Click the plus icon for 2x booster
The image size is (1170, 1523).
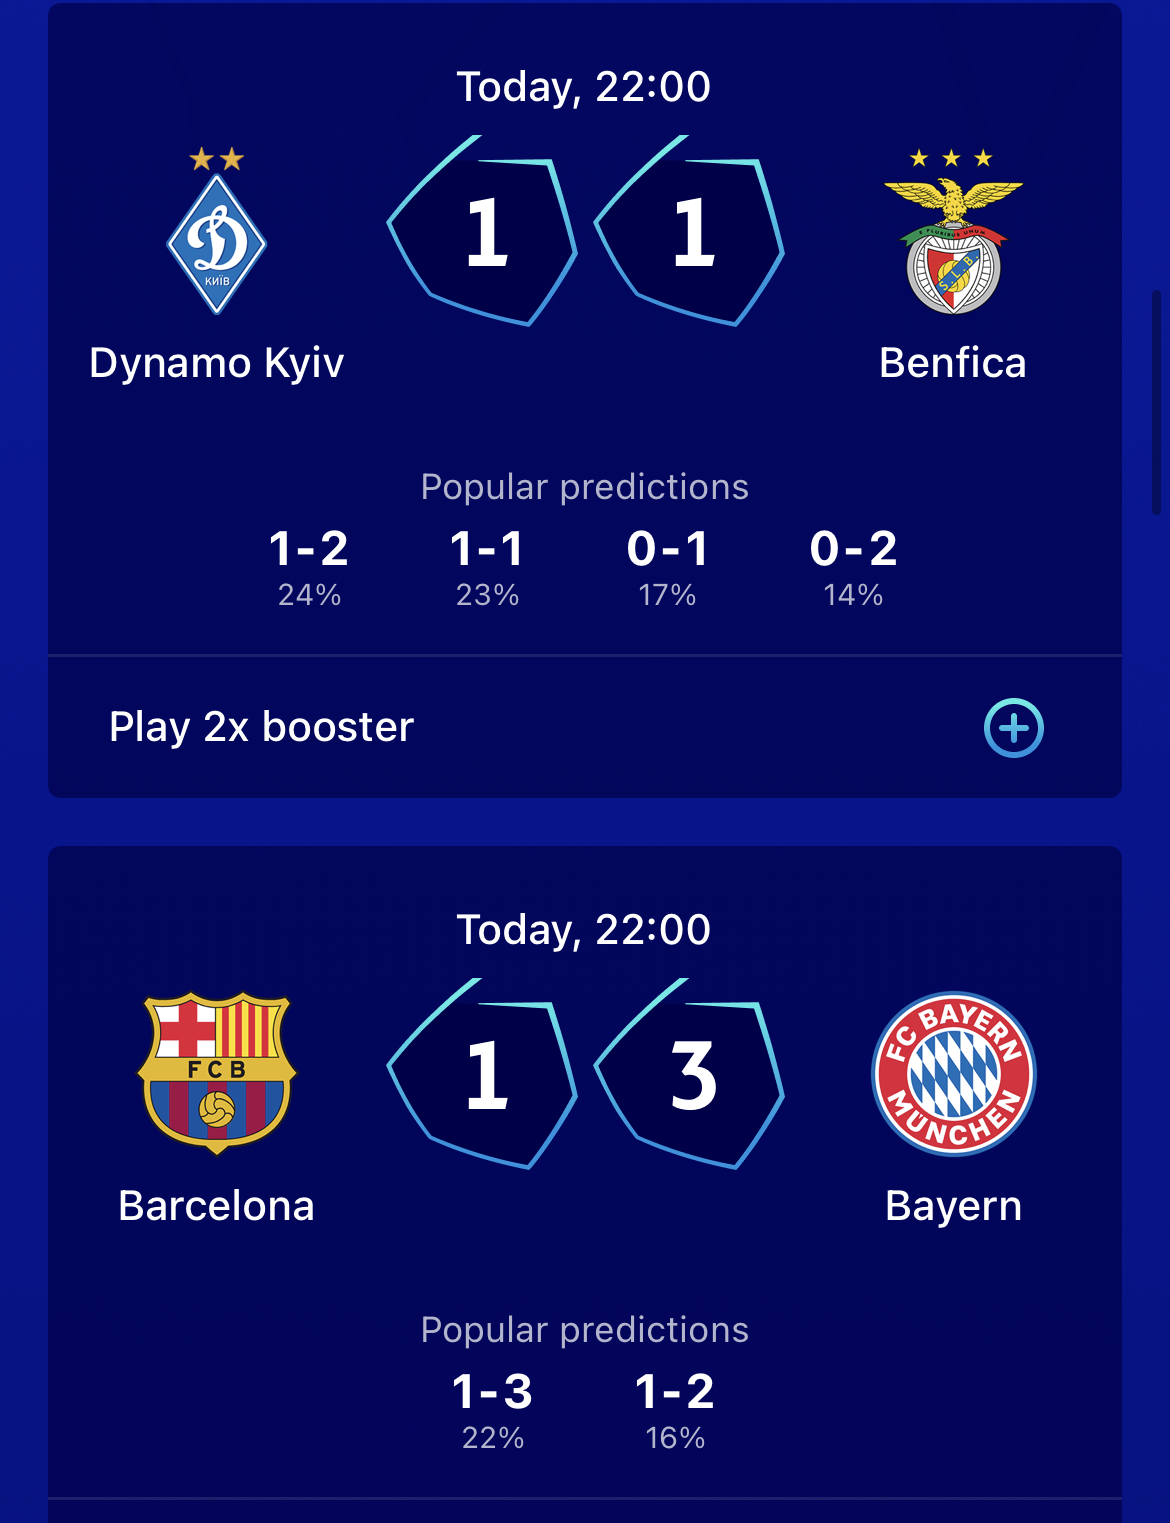1013,727
